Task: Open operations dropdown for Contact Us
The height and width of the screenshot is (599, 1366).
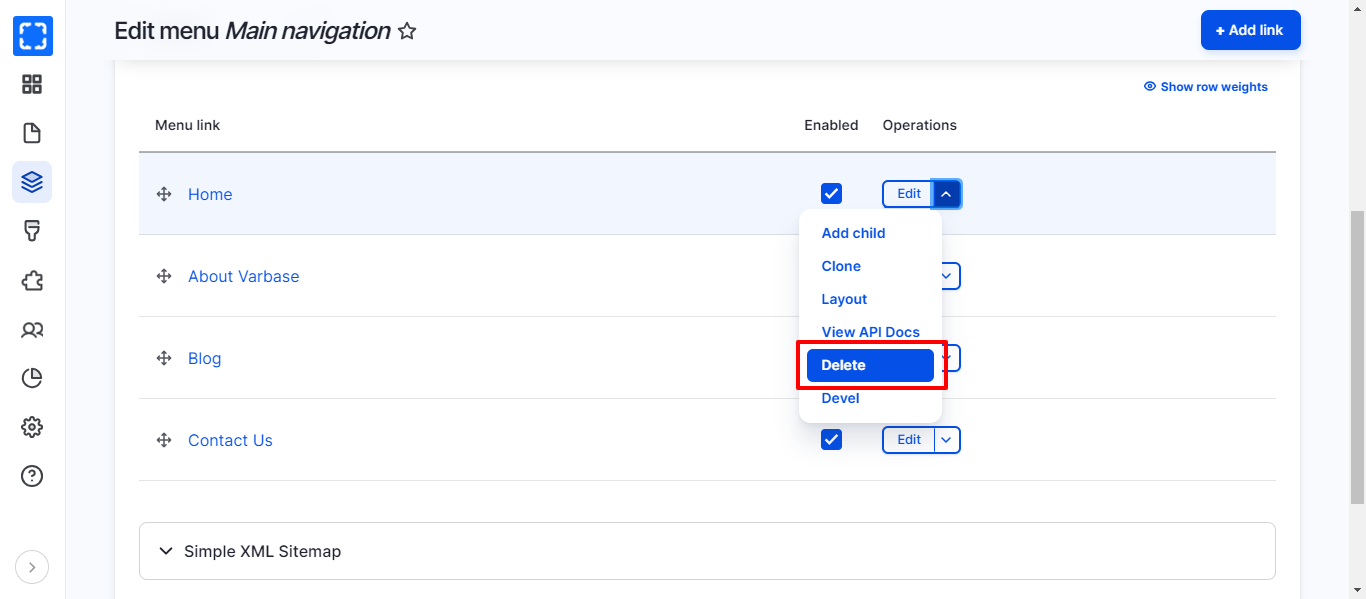Action: coord(947,440)
